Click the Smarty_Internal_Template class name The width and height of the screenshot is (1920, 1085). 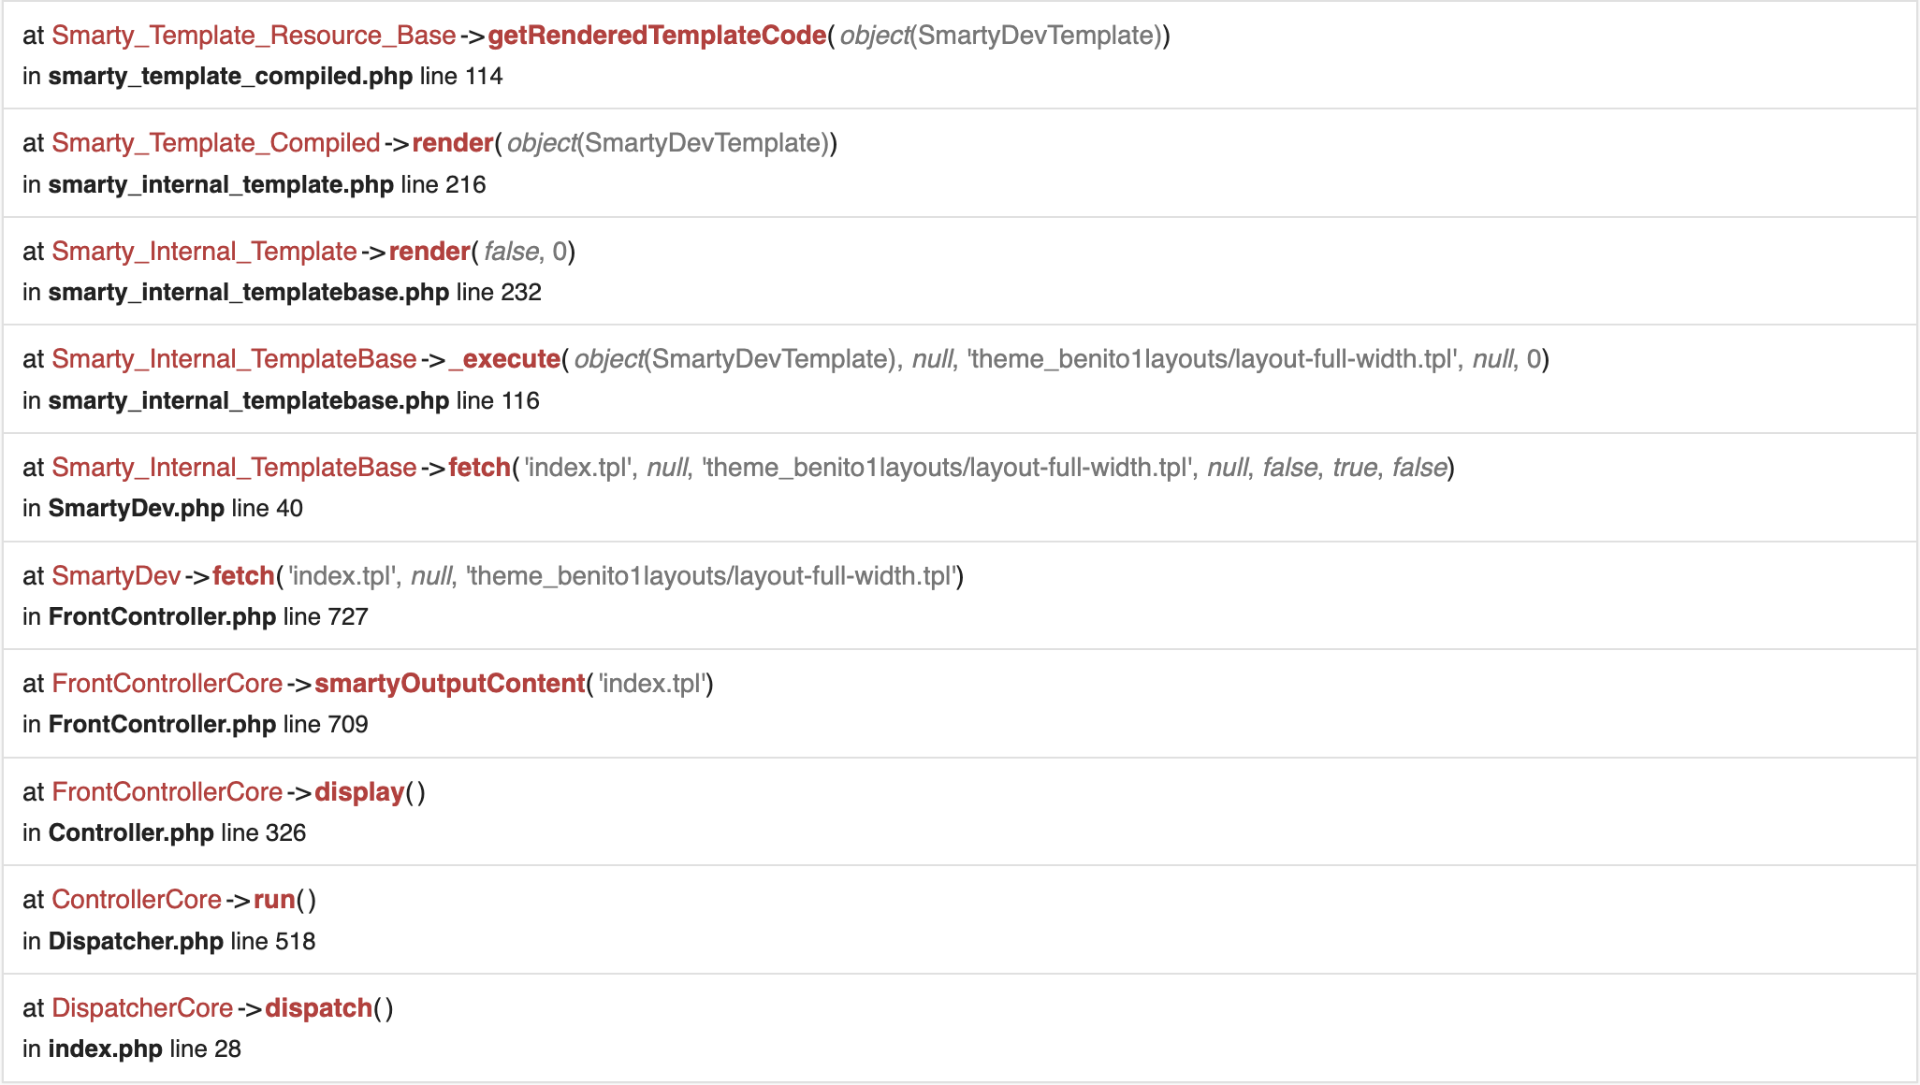pyautogui.click(x=204, y=251)
